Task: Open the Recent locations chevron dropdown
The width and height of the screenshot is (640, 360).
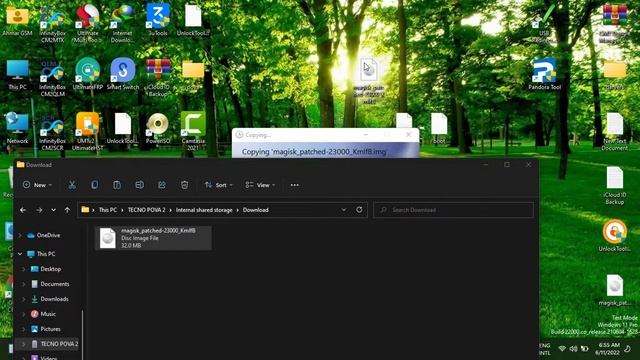Action: tap(53, 210)
